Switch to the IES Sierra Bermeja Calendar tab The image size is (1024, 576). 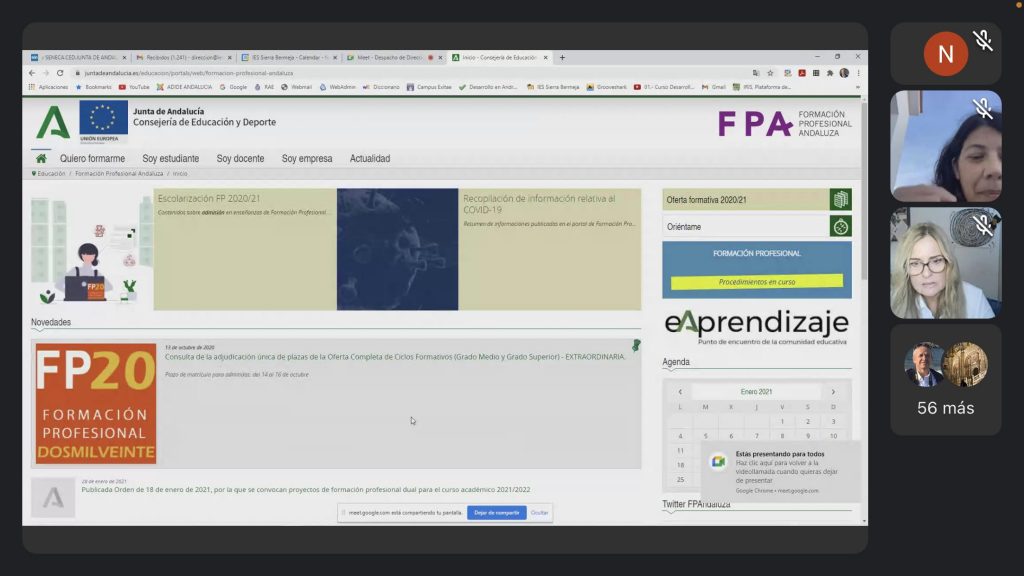point(288,57)
